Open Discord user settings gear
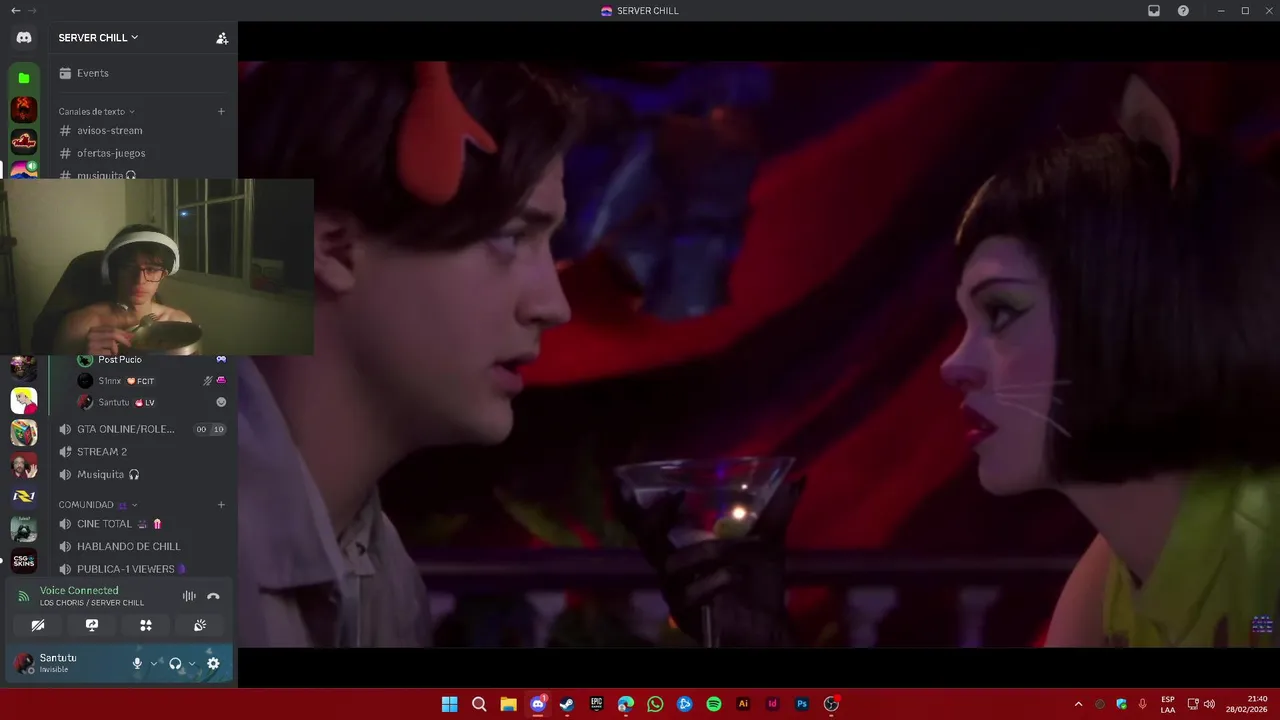The height and width of the screenshot is (720, 1280). (x=213, y=663)
